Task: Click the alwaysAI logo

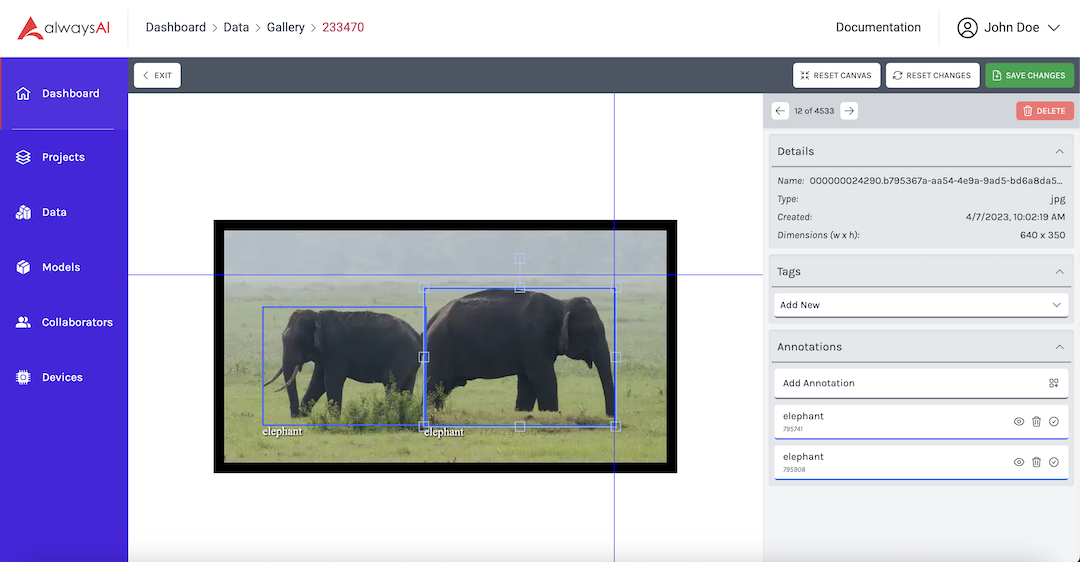Action: click(63, 28)
